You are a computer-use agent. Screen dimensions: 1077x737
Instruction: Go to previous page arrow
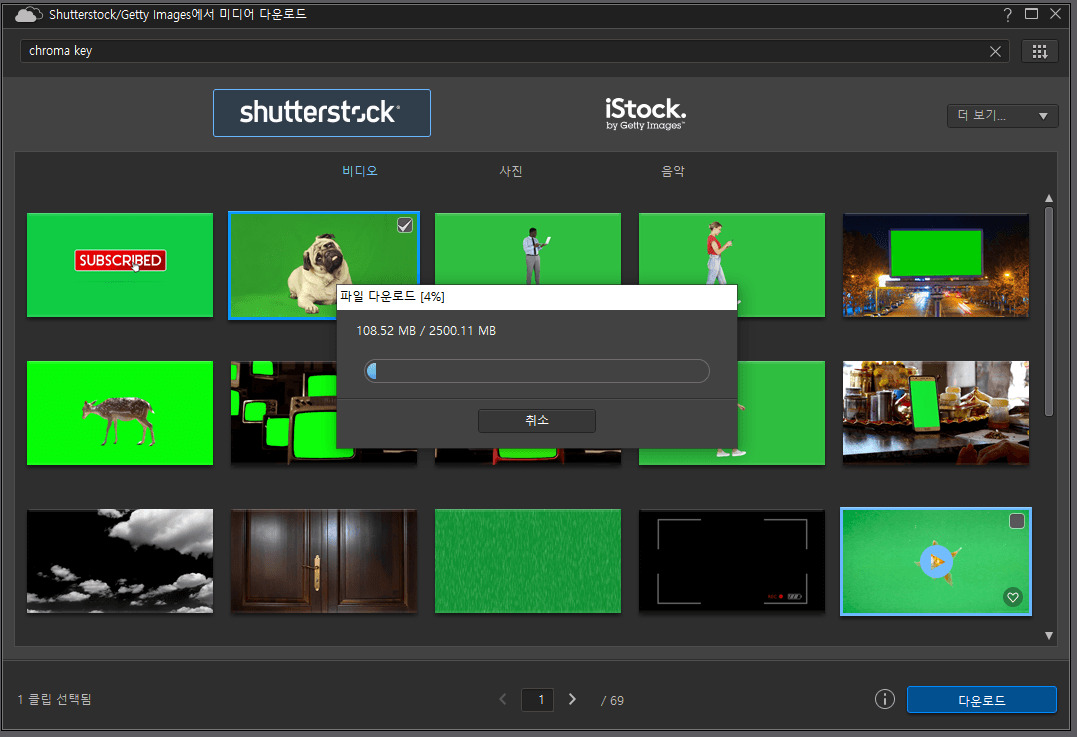[503, 699]
